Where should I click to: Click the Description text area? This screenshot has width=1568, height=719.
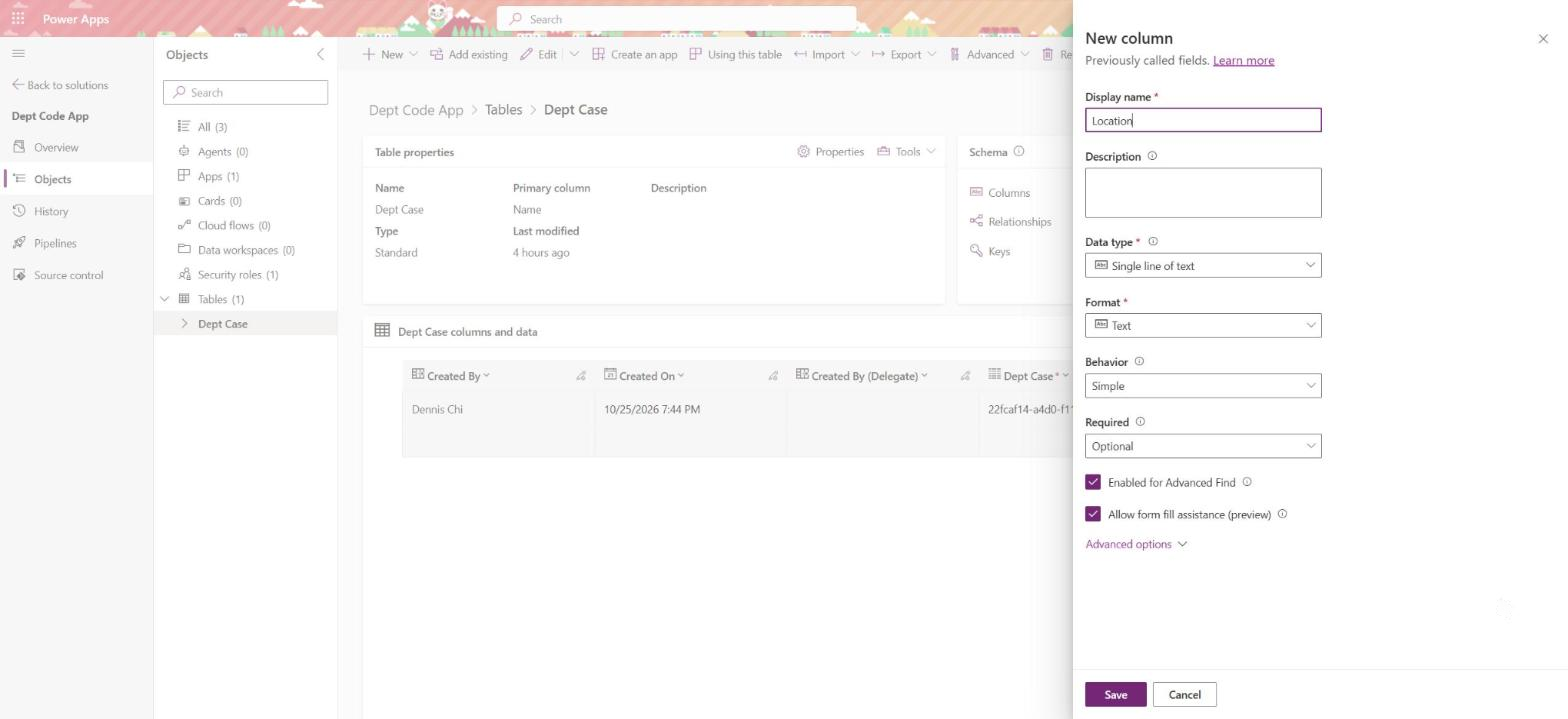[1203, 192]
